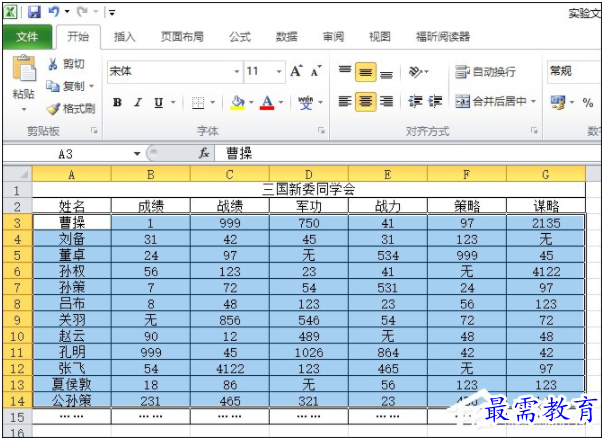606x441 pixels.
Task: Toggle middle vertical alignment
Action: coord(366,72)
